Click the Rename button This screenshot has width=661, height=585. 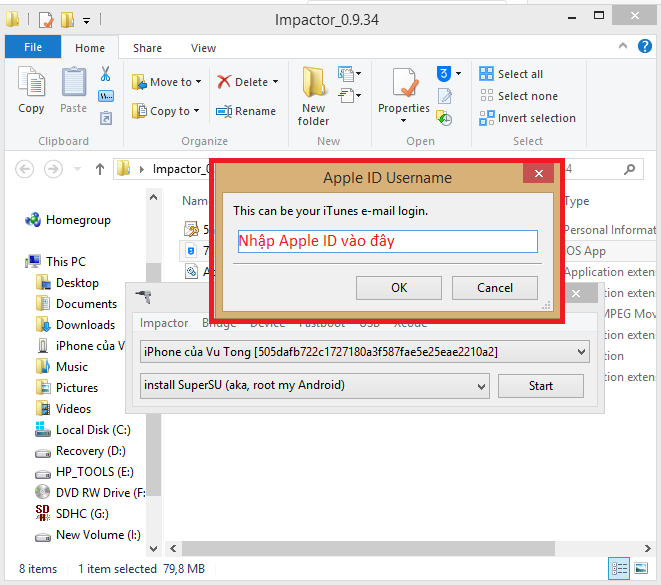point(246,111)
